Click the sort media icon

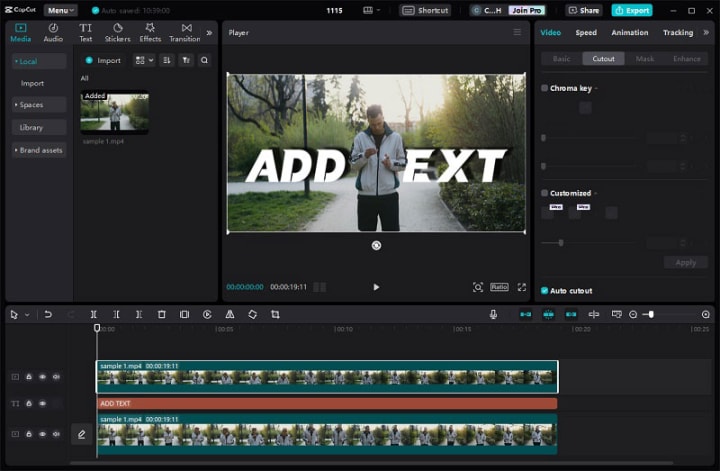tap(167, 60)
